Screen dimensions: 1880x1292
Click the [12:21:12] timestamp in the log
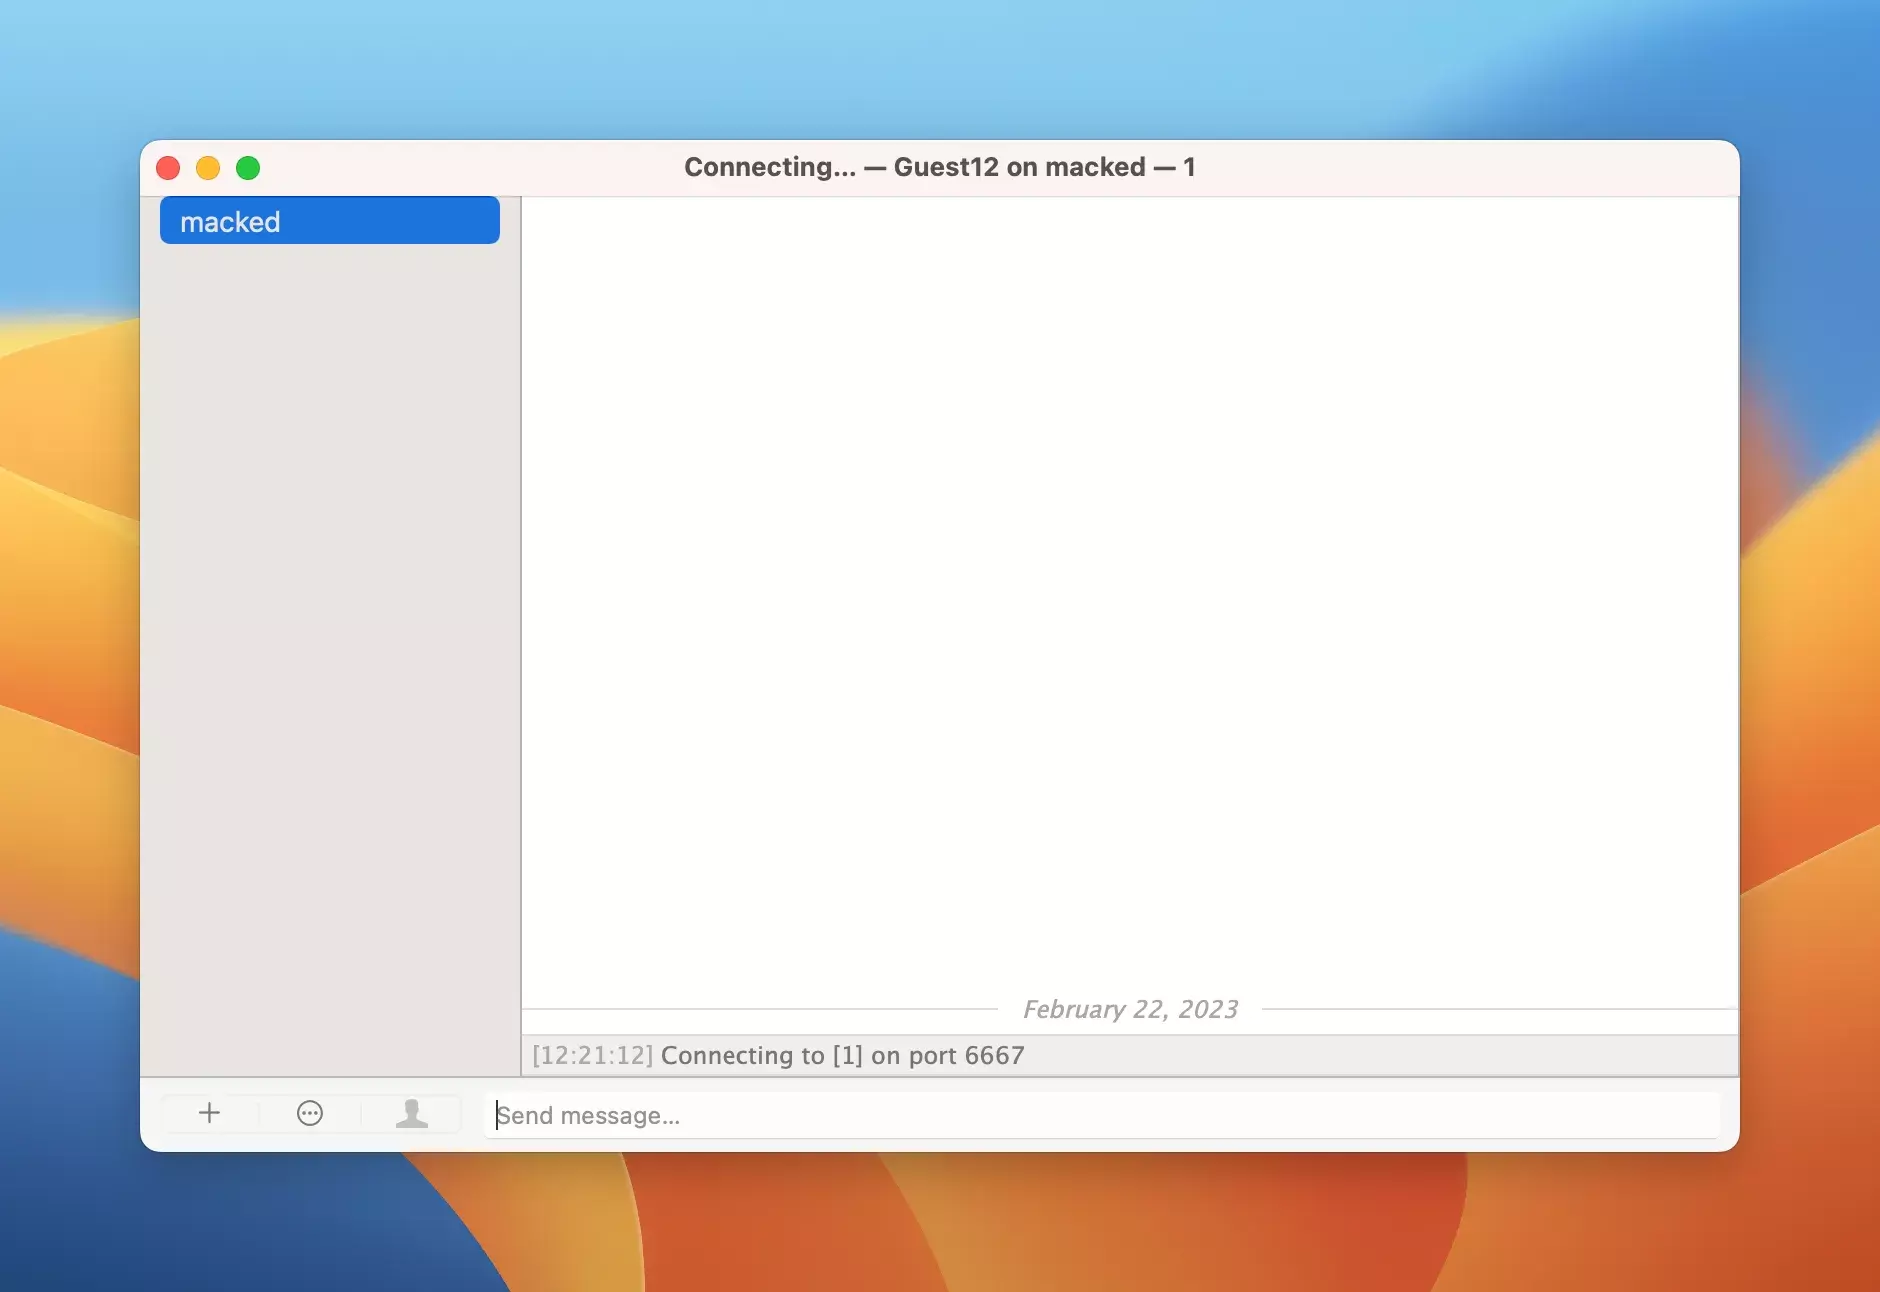click(592, 1056)
